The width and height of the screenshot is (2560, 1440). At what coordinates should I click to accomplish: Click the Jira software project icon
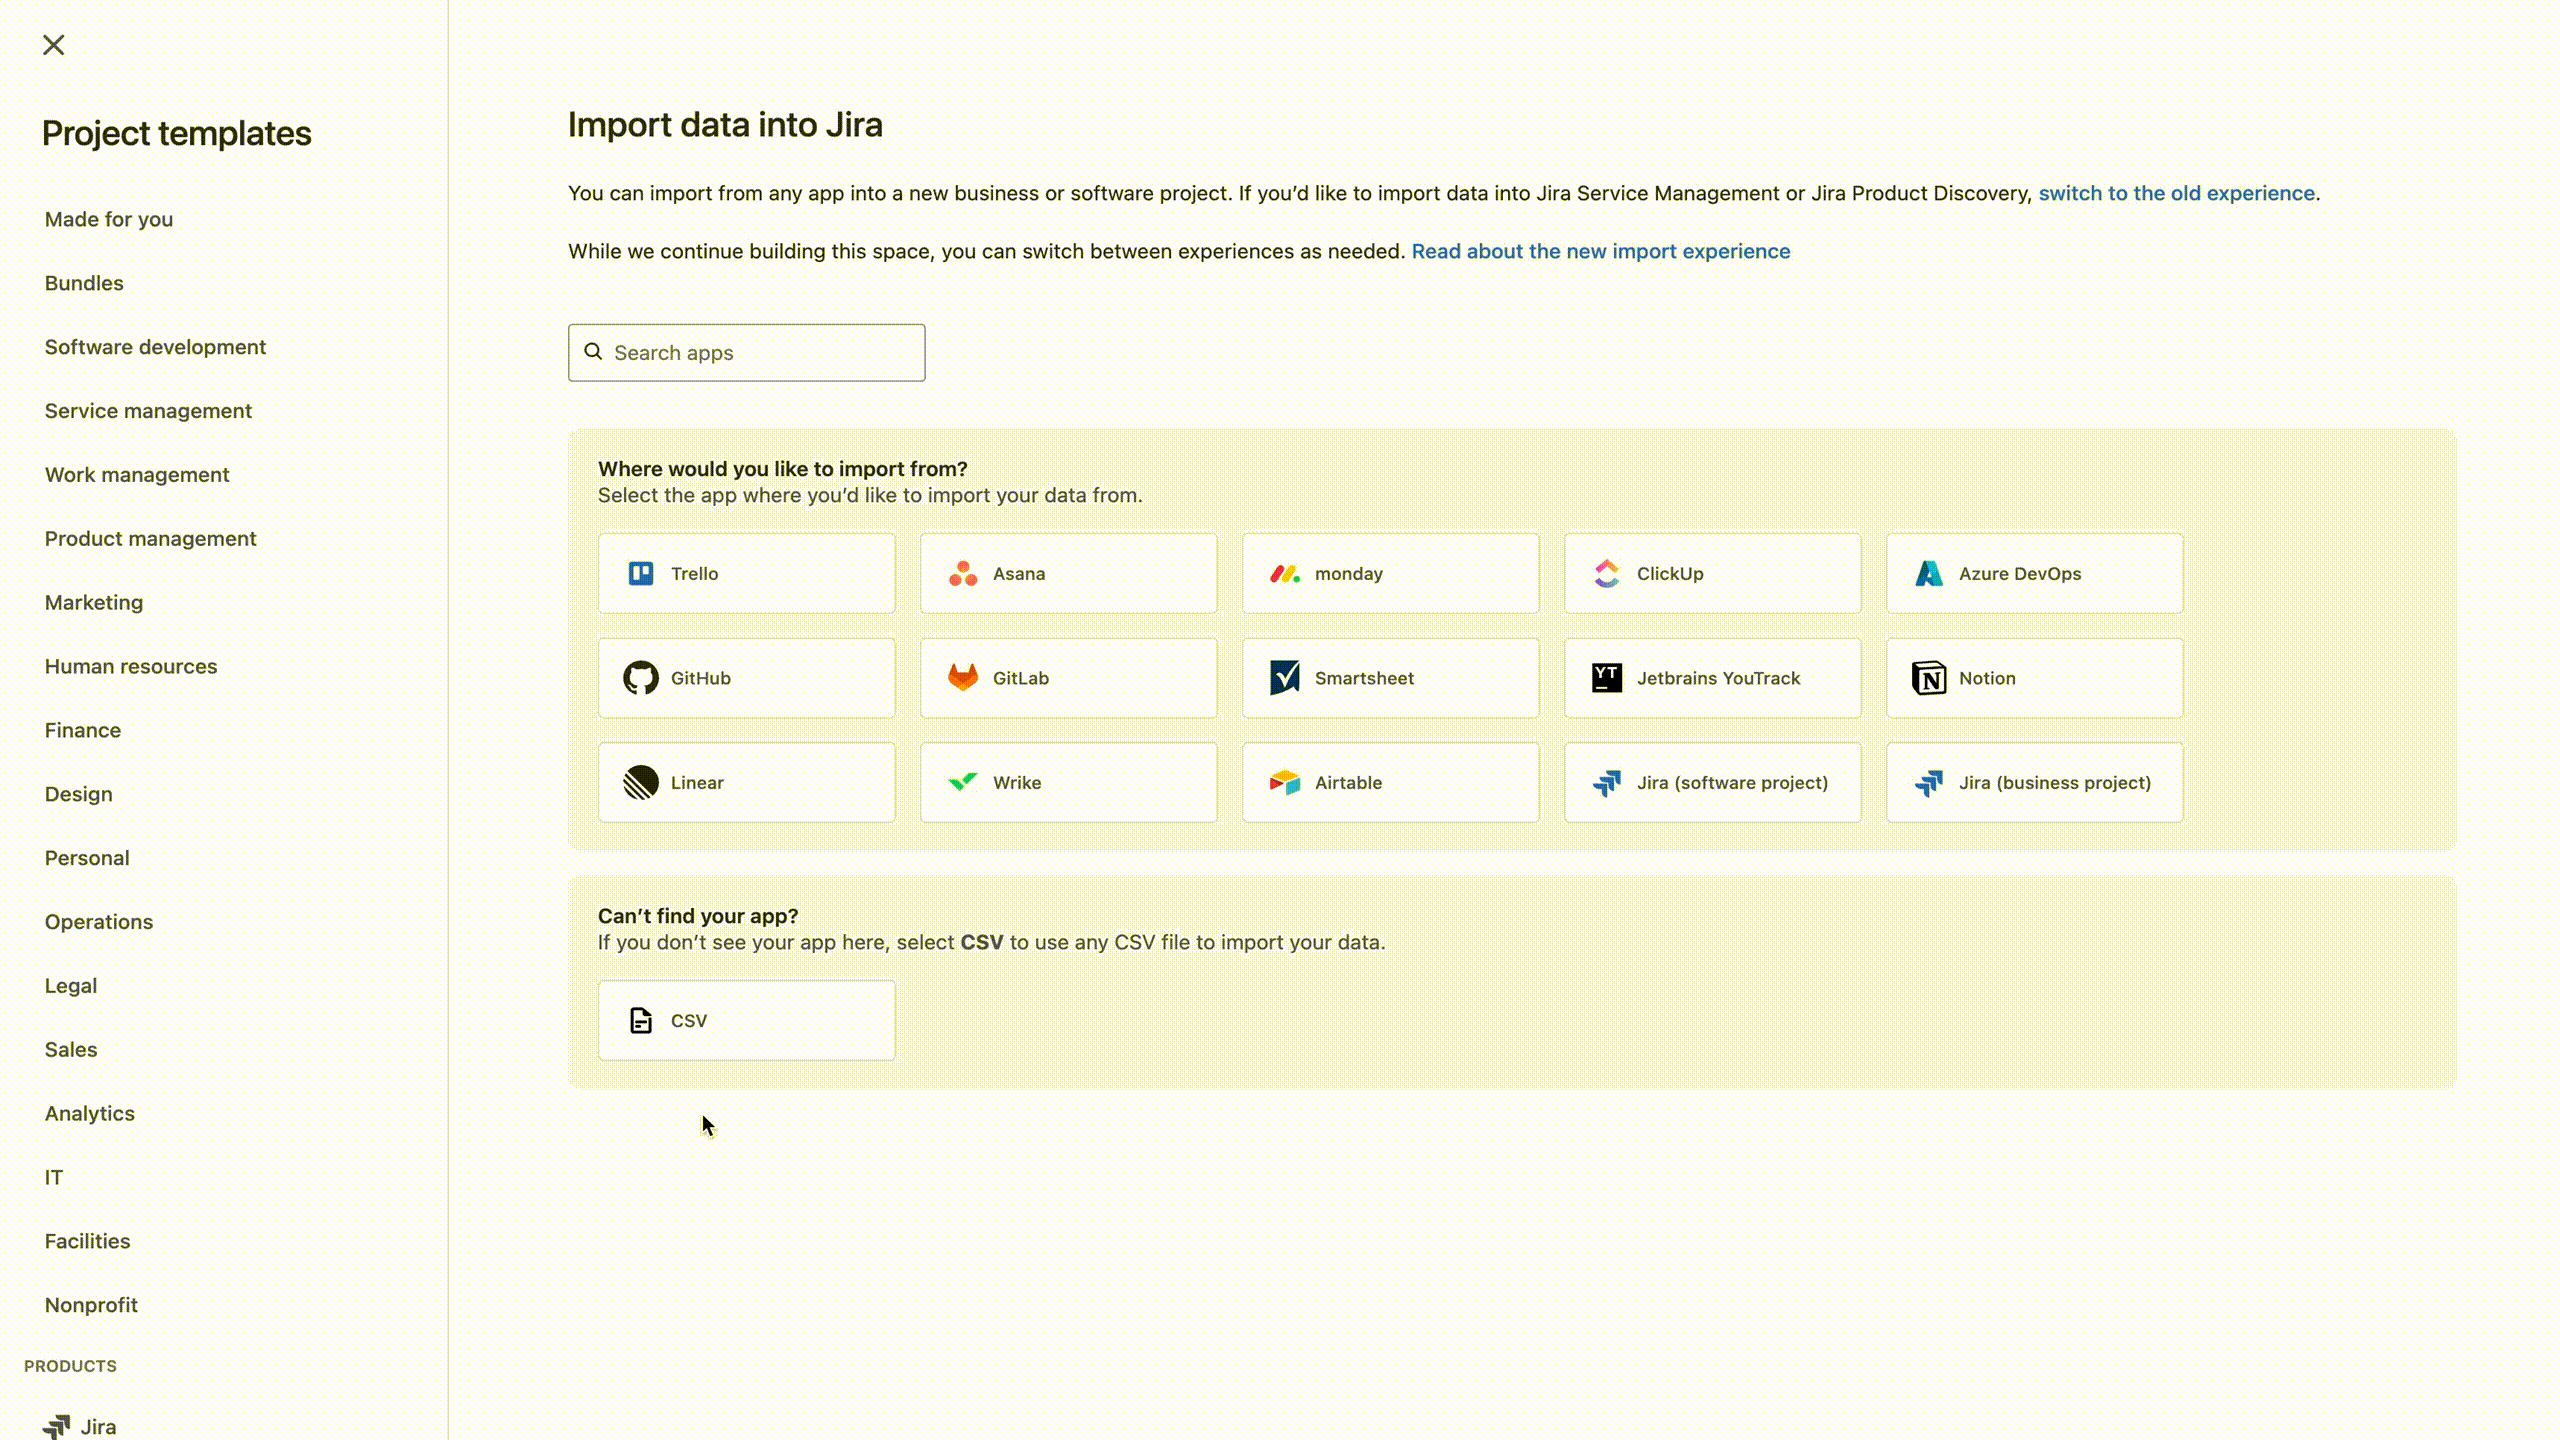1607,782
